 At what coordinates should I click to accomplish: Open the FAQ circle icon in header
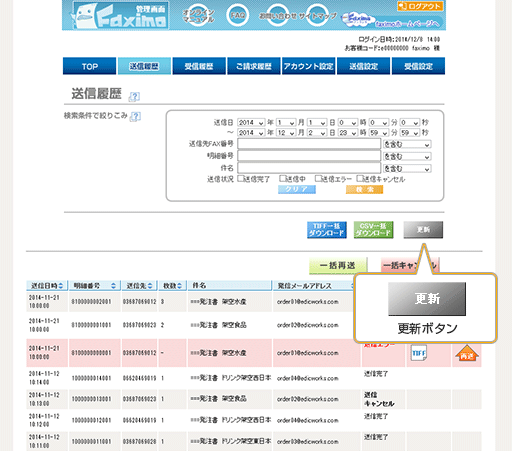[238, 15]
